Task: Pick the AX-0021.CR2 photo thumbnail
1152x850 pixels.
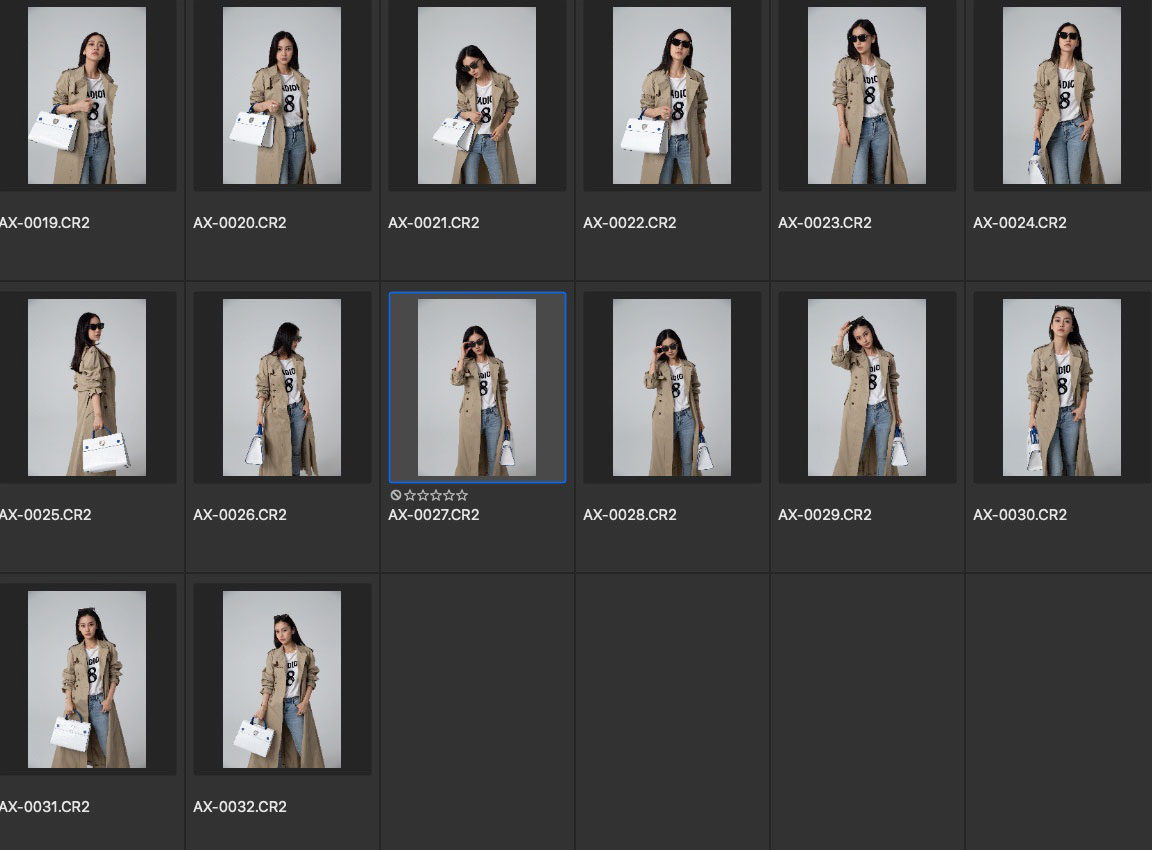Action: tap(477, 96)
